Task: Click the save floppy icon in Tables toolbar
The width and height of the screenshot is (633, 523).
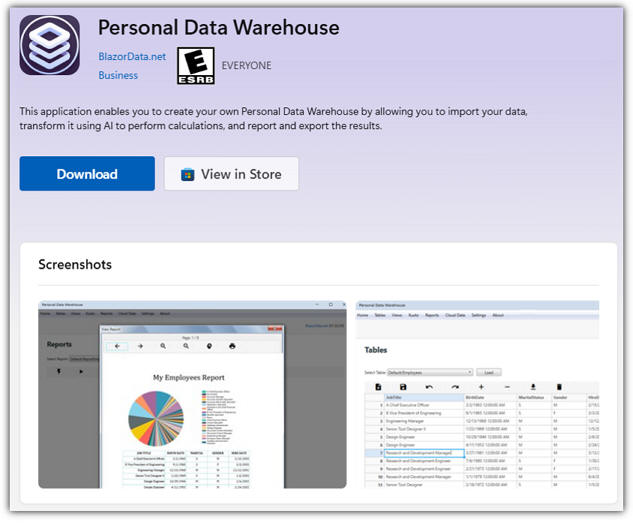Action: (x=403, y=387)
